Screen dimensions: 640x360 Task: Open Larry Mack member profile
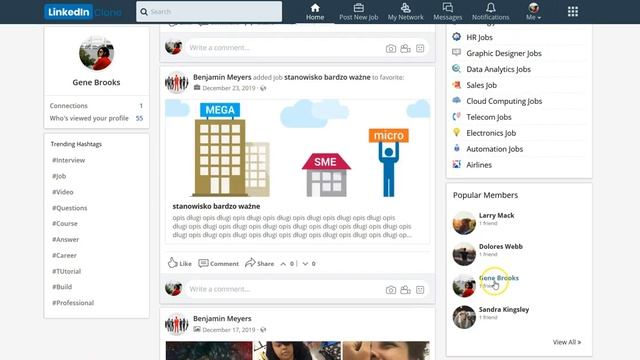pyautogui.click(x=497, y=215)
